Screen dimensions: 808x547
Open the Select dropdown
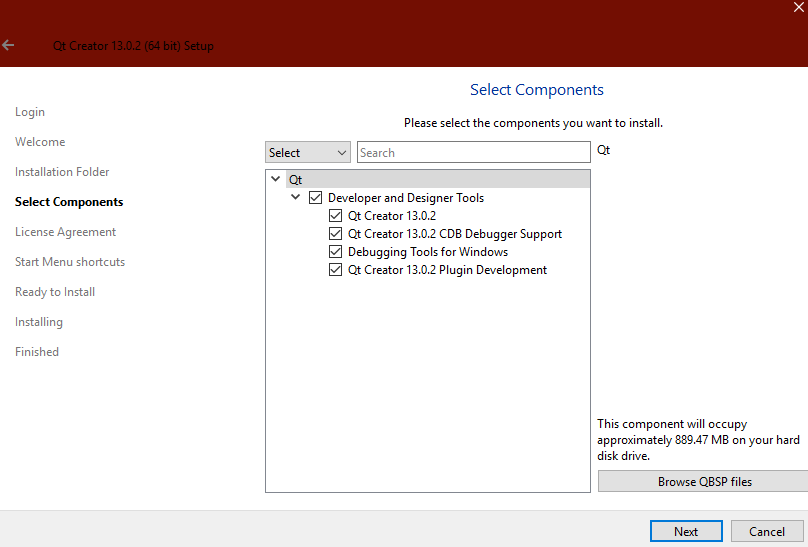[308, 152]
